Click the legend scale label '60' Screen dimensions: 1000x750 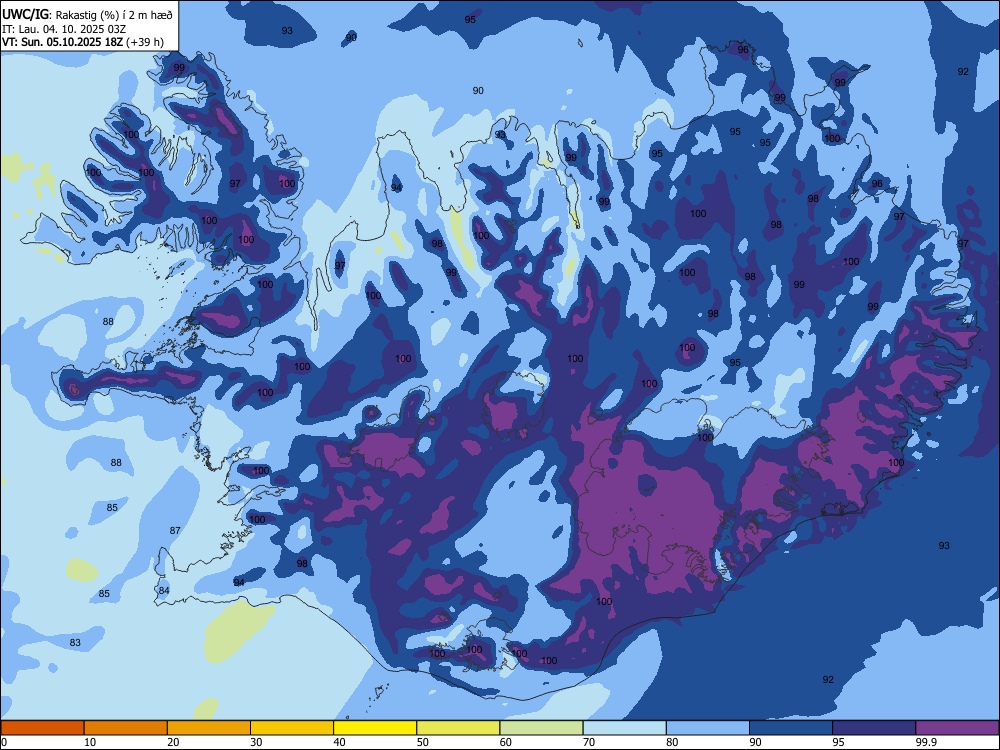tap(506, 742)
